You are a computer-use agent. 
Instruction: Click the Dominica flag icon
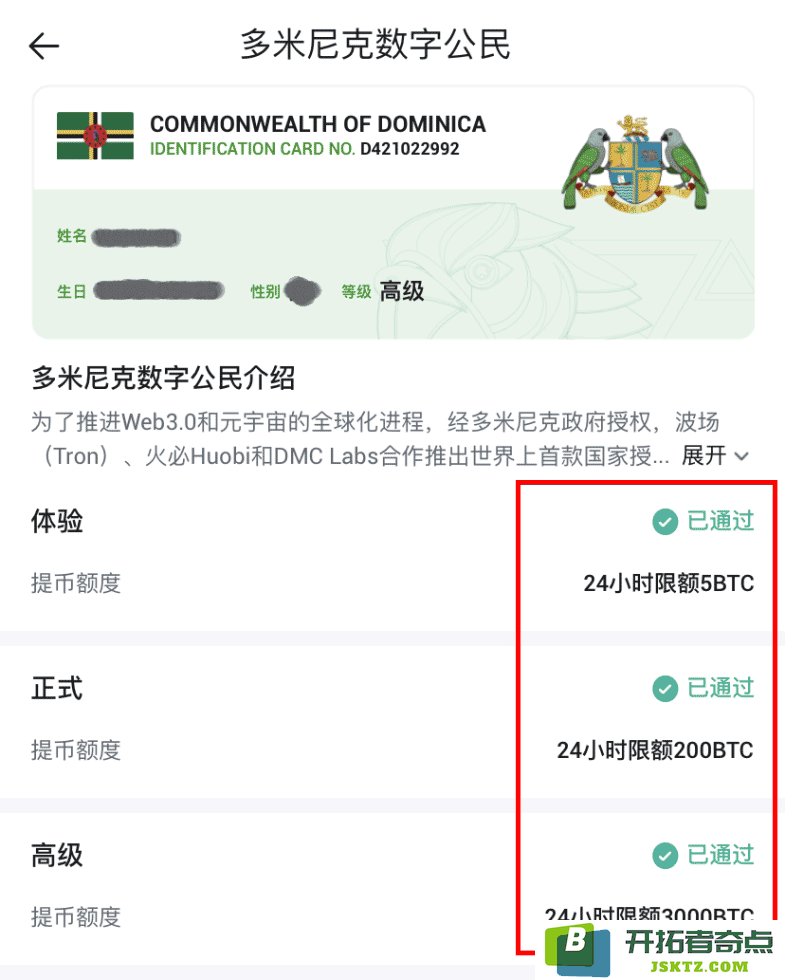(95, 136)
